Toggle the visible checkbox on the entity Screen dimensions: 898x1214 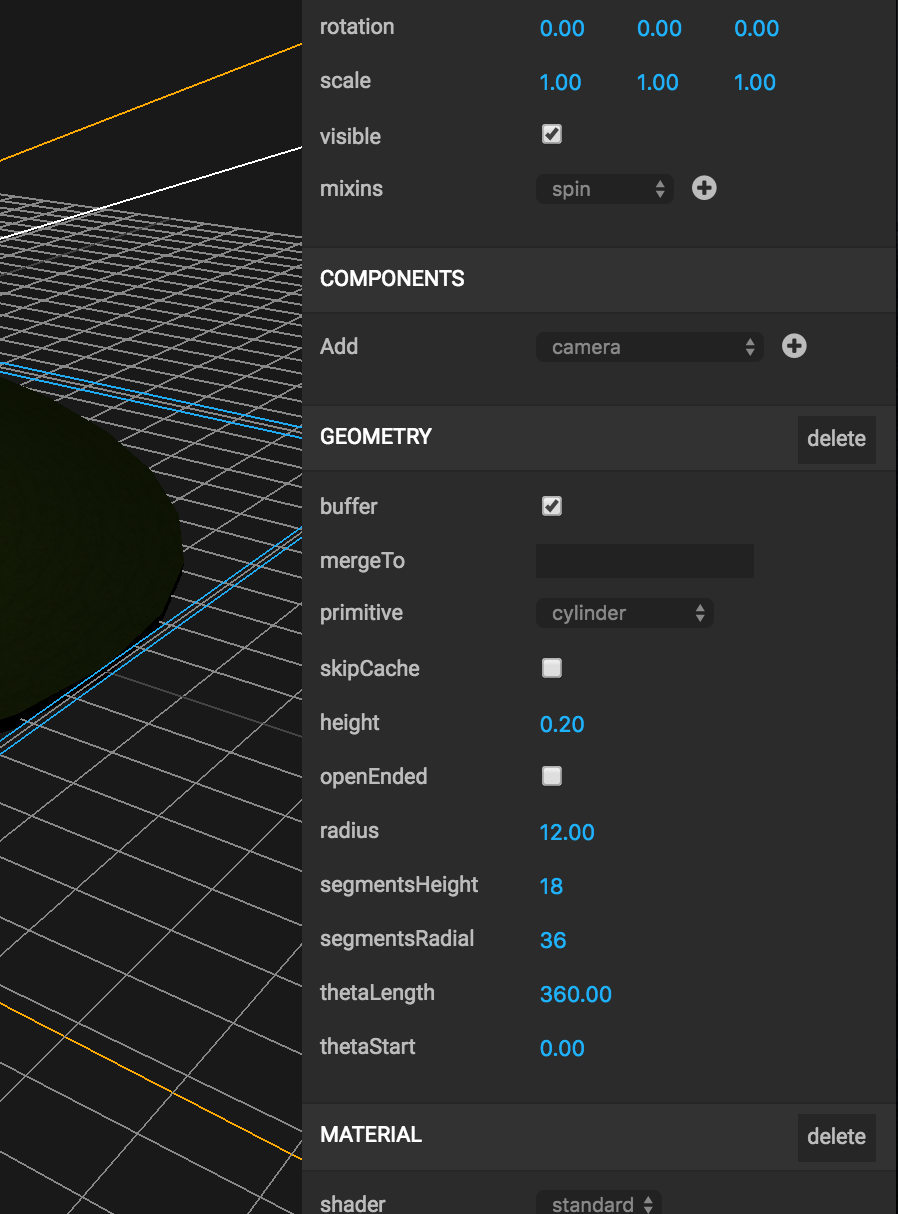(x=551, y=134)
